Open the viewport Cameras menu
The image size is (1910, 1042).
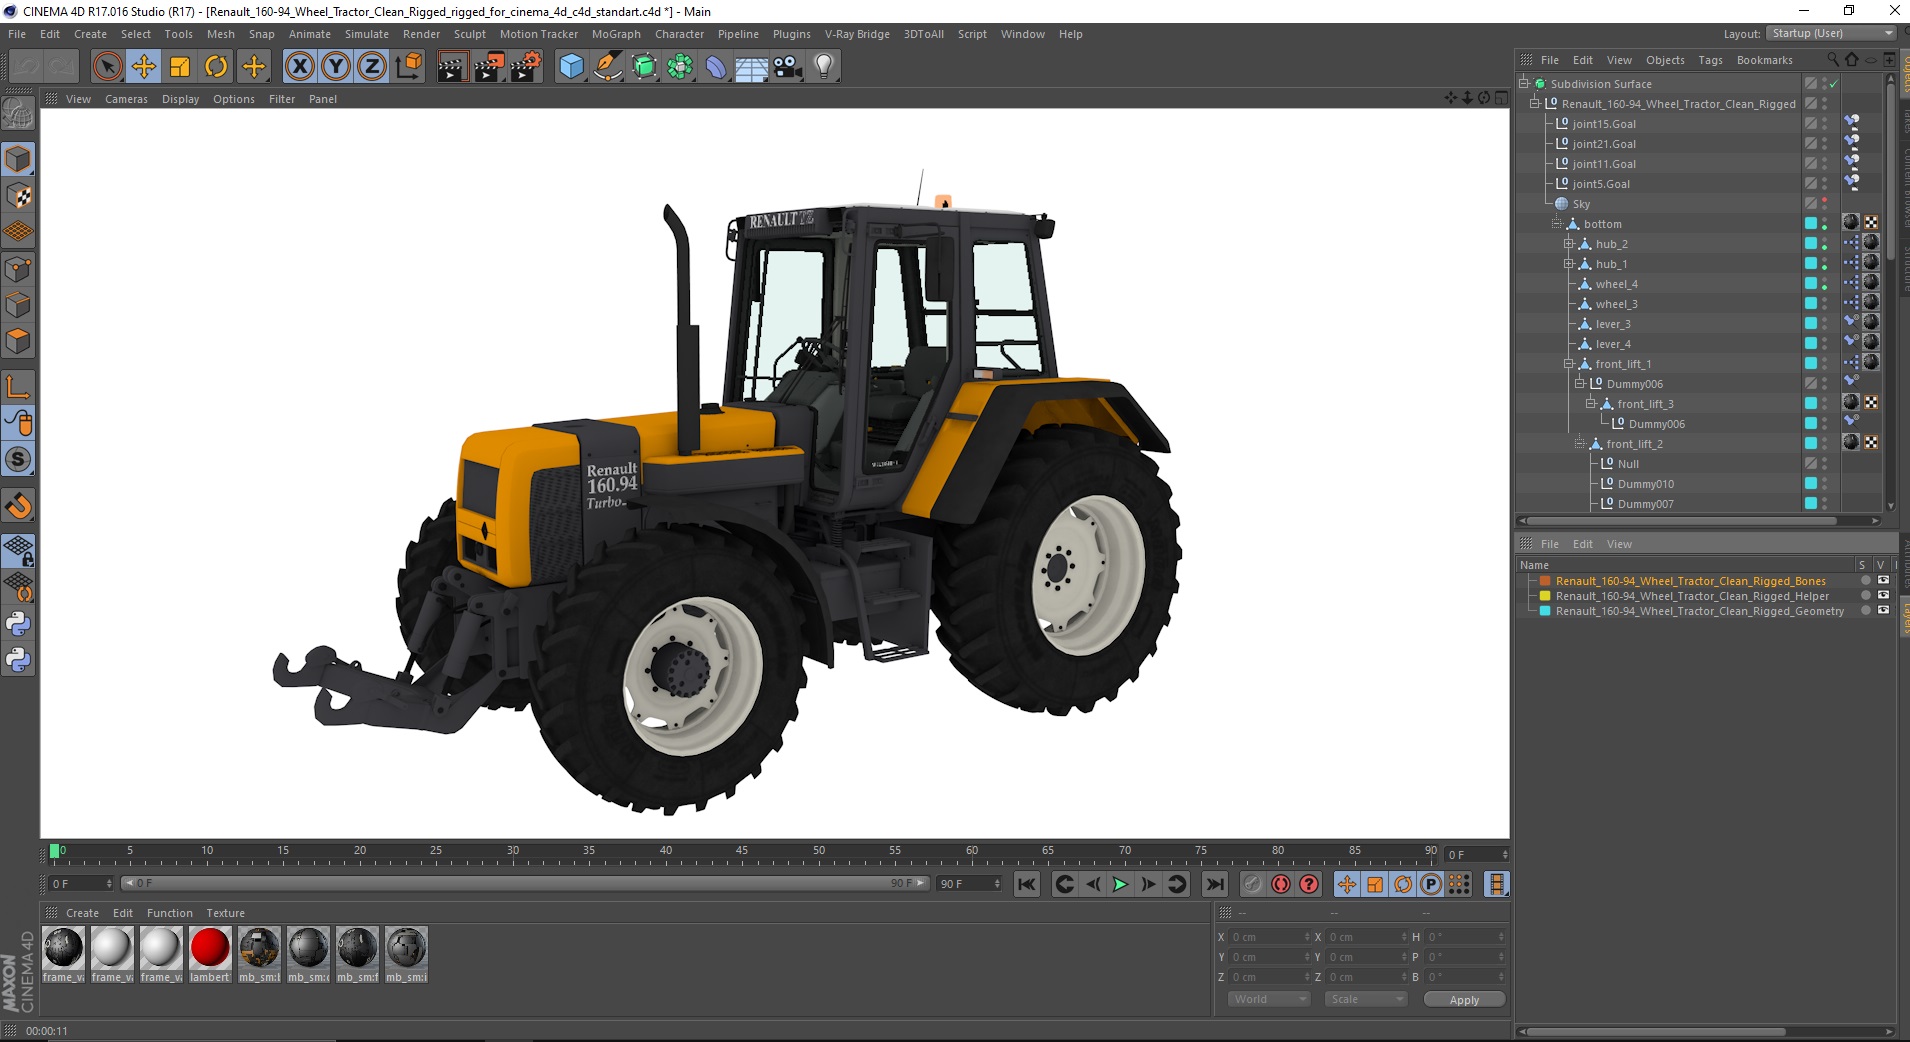click(x=126, y=99)
